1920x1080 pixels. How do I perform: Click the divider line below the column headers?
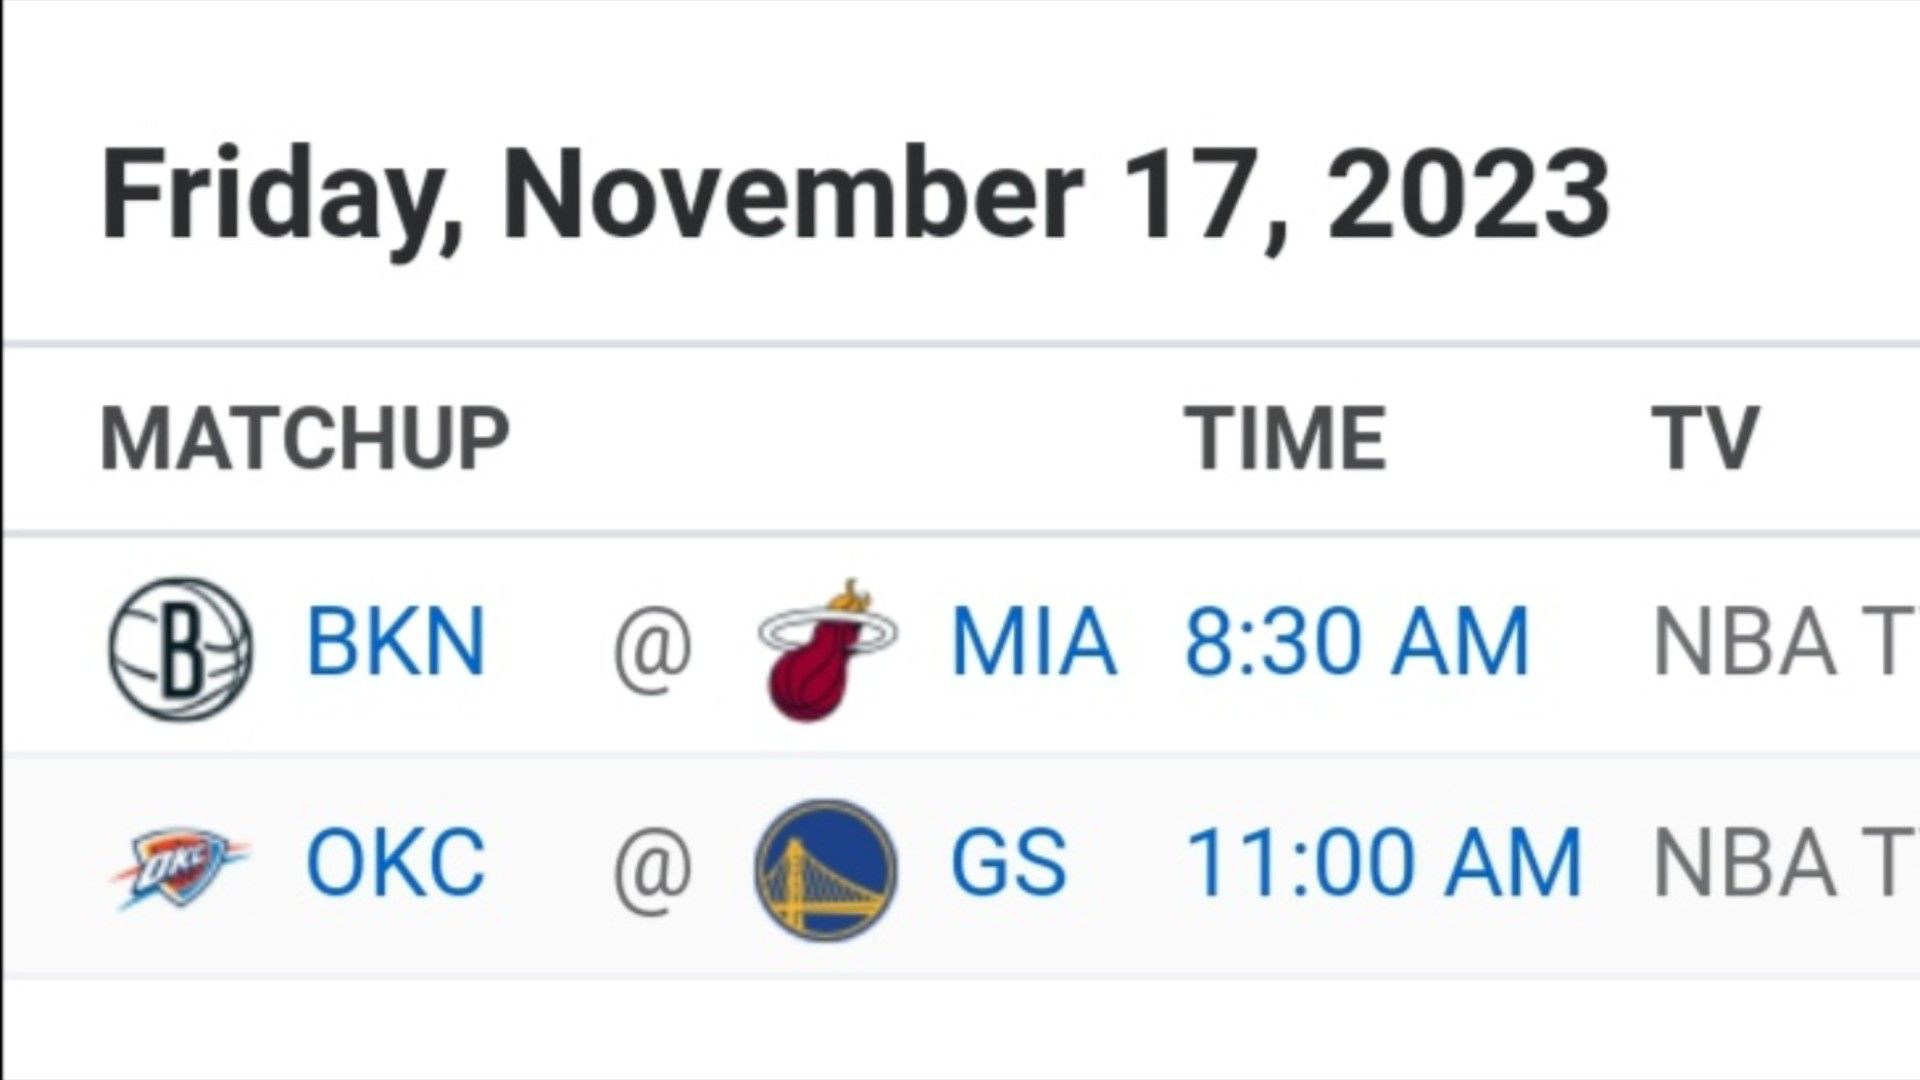click(x=960, y=533)
